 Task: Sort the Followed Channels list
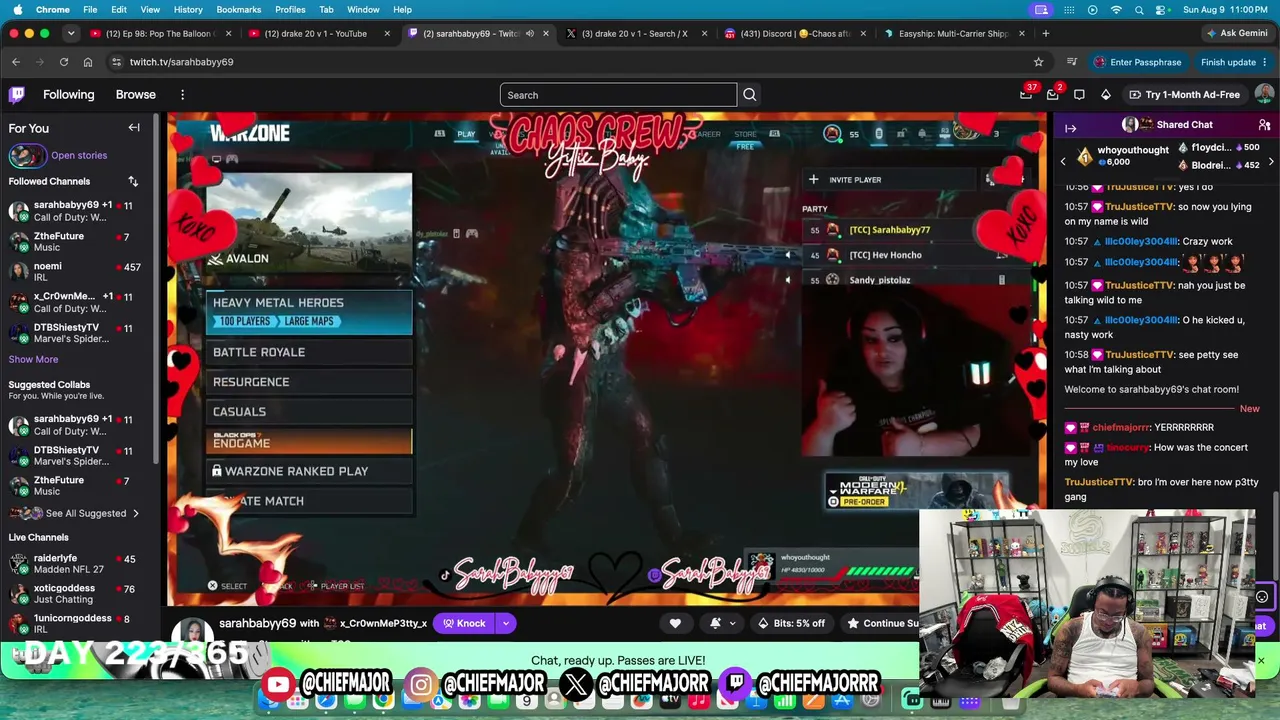pyautogui.click(x=133, y=182)
